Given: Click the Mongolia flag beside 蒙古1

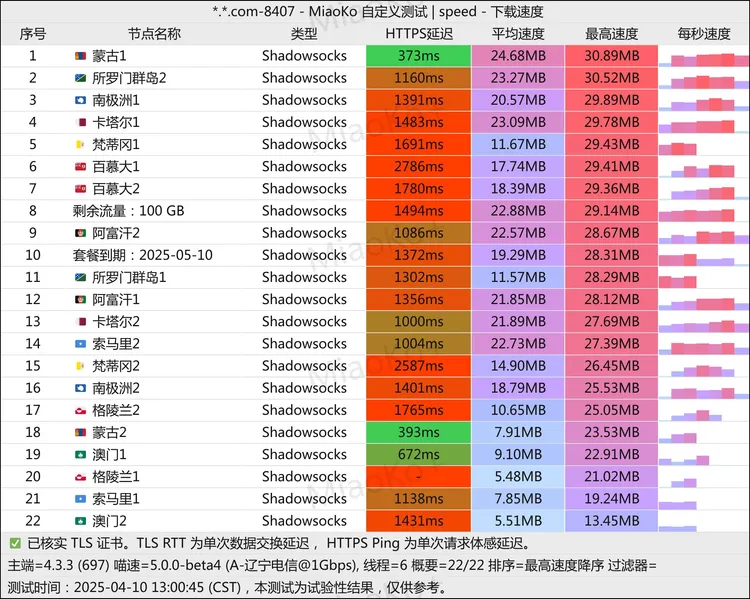Looking at the screenshot, I should click(x=81, y=56).
